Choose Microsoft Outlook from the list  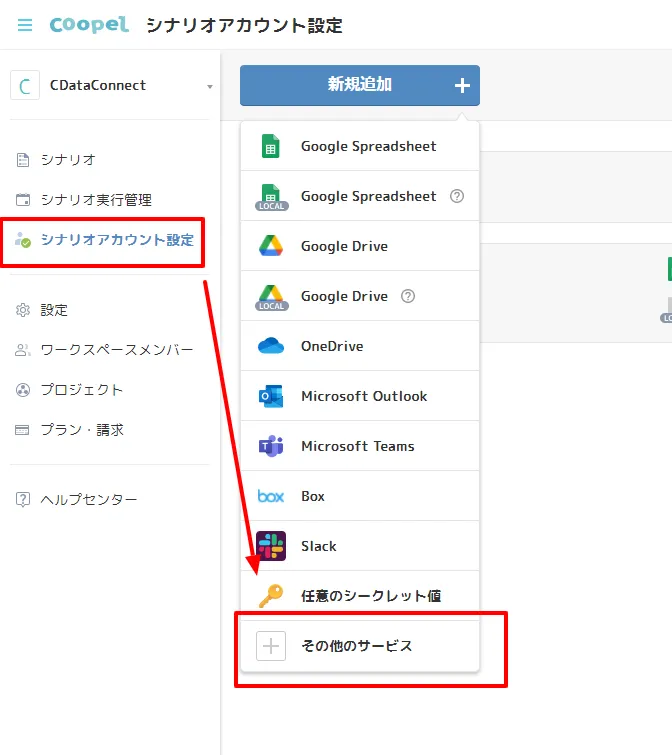[x=364, y=396]
